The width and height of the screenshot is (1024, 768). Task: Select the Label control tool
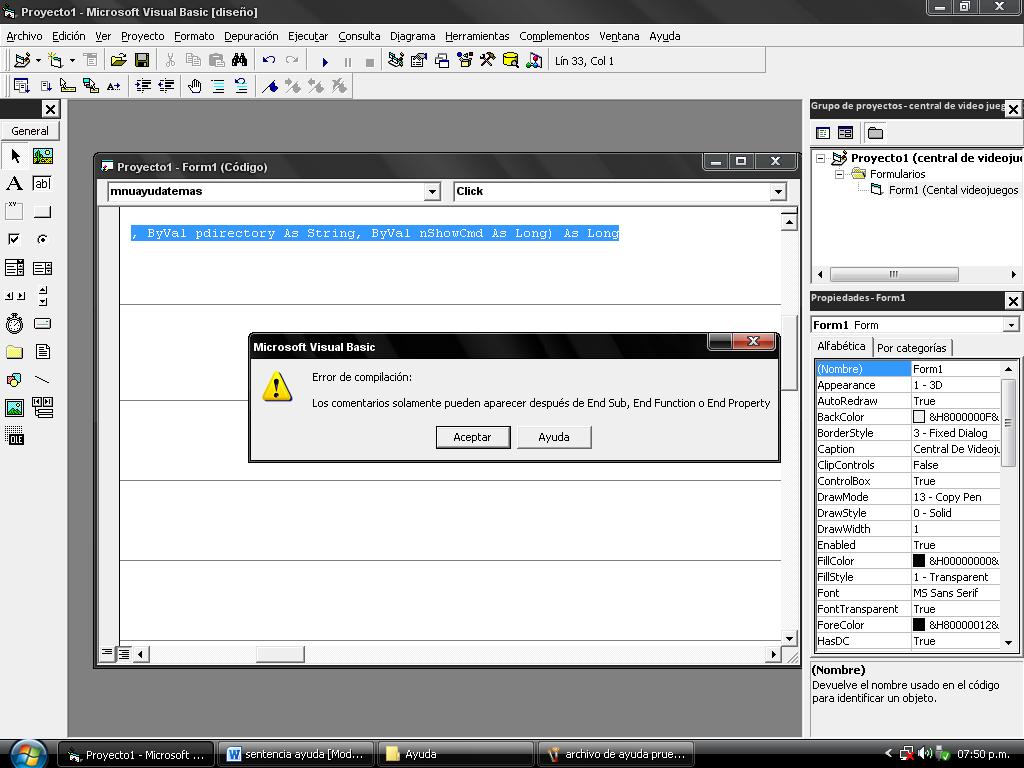click(x=14, y=184)
